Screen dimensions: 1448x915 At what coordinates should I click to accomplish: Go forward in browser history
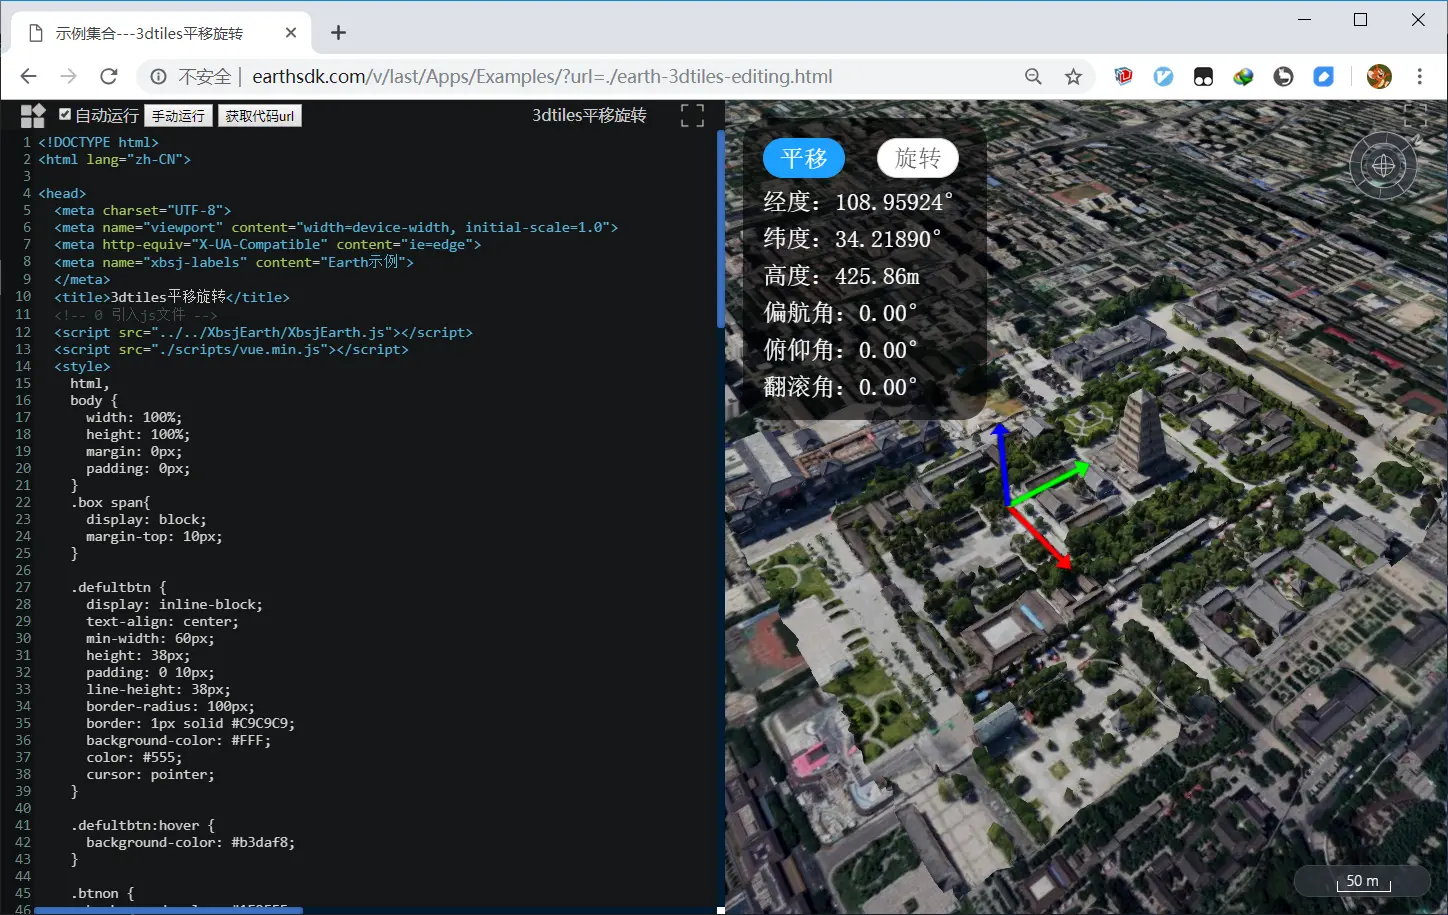click(x=68, y=77)
